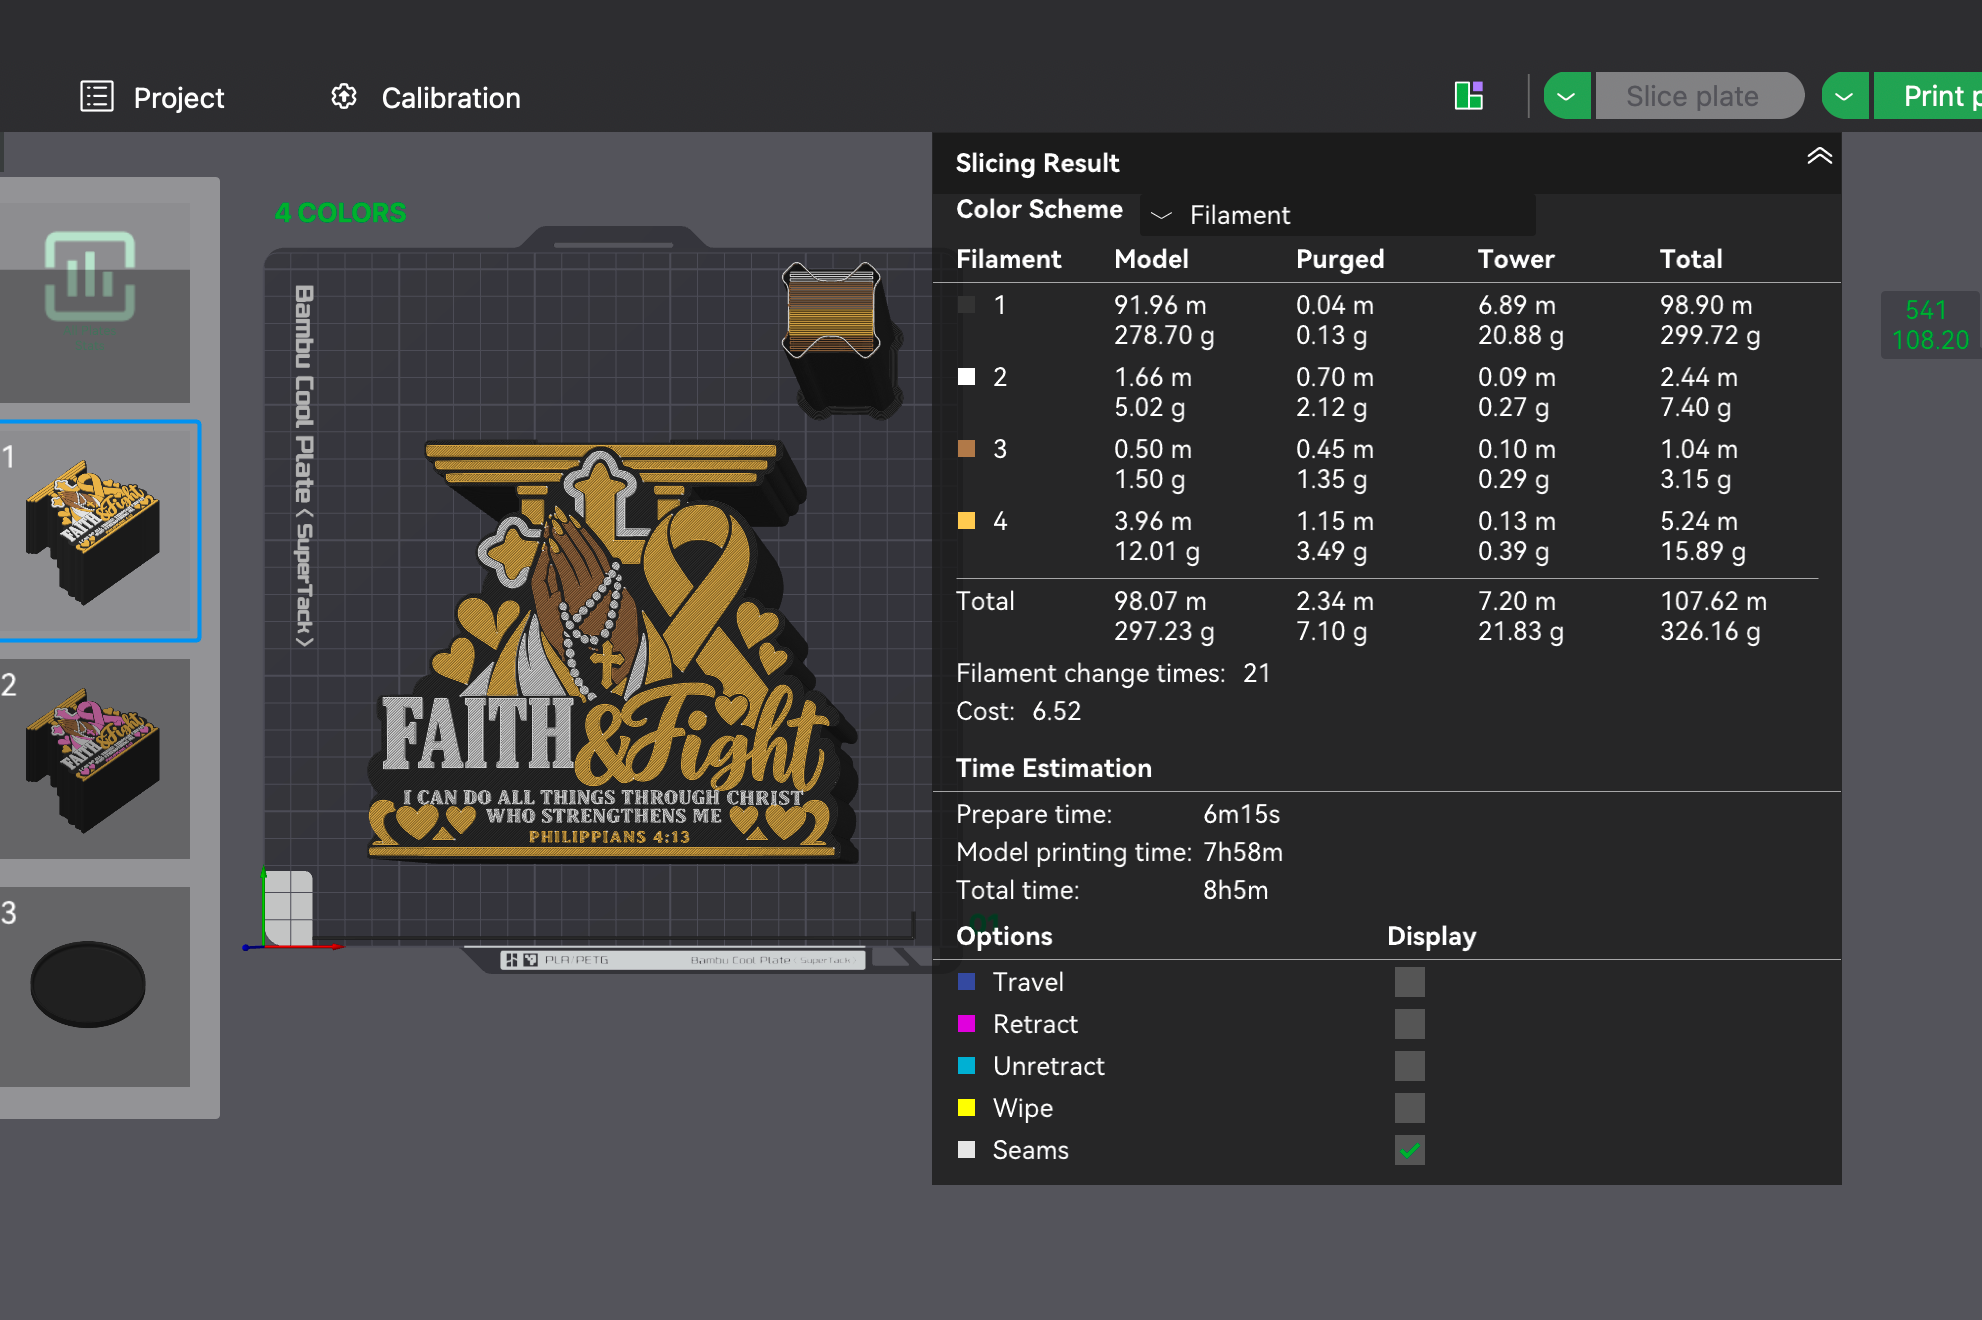Image resolution: width=1982 pixels, height=1320 pixels.
Task: Collapse the Slicing Result panel with the double chevron
Action: [1819, 156]
